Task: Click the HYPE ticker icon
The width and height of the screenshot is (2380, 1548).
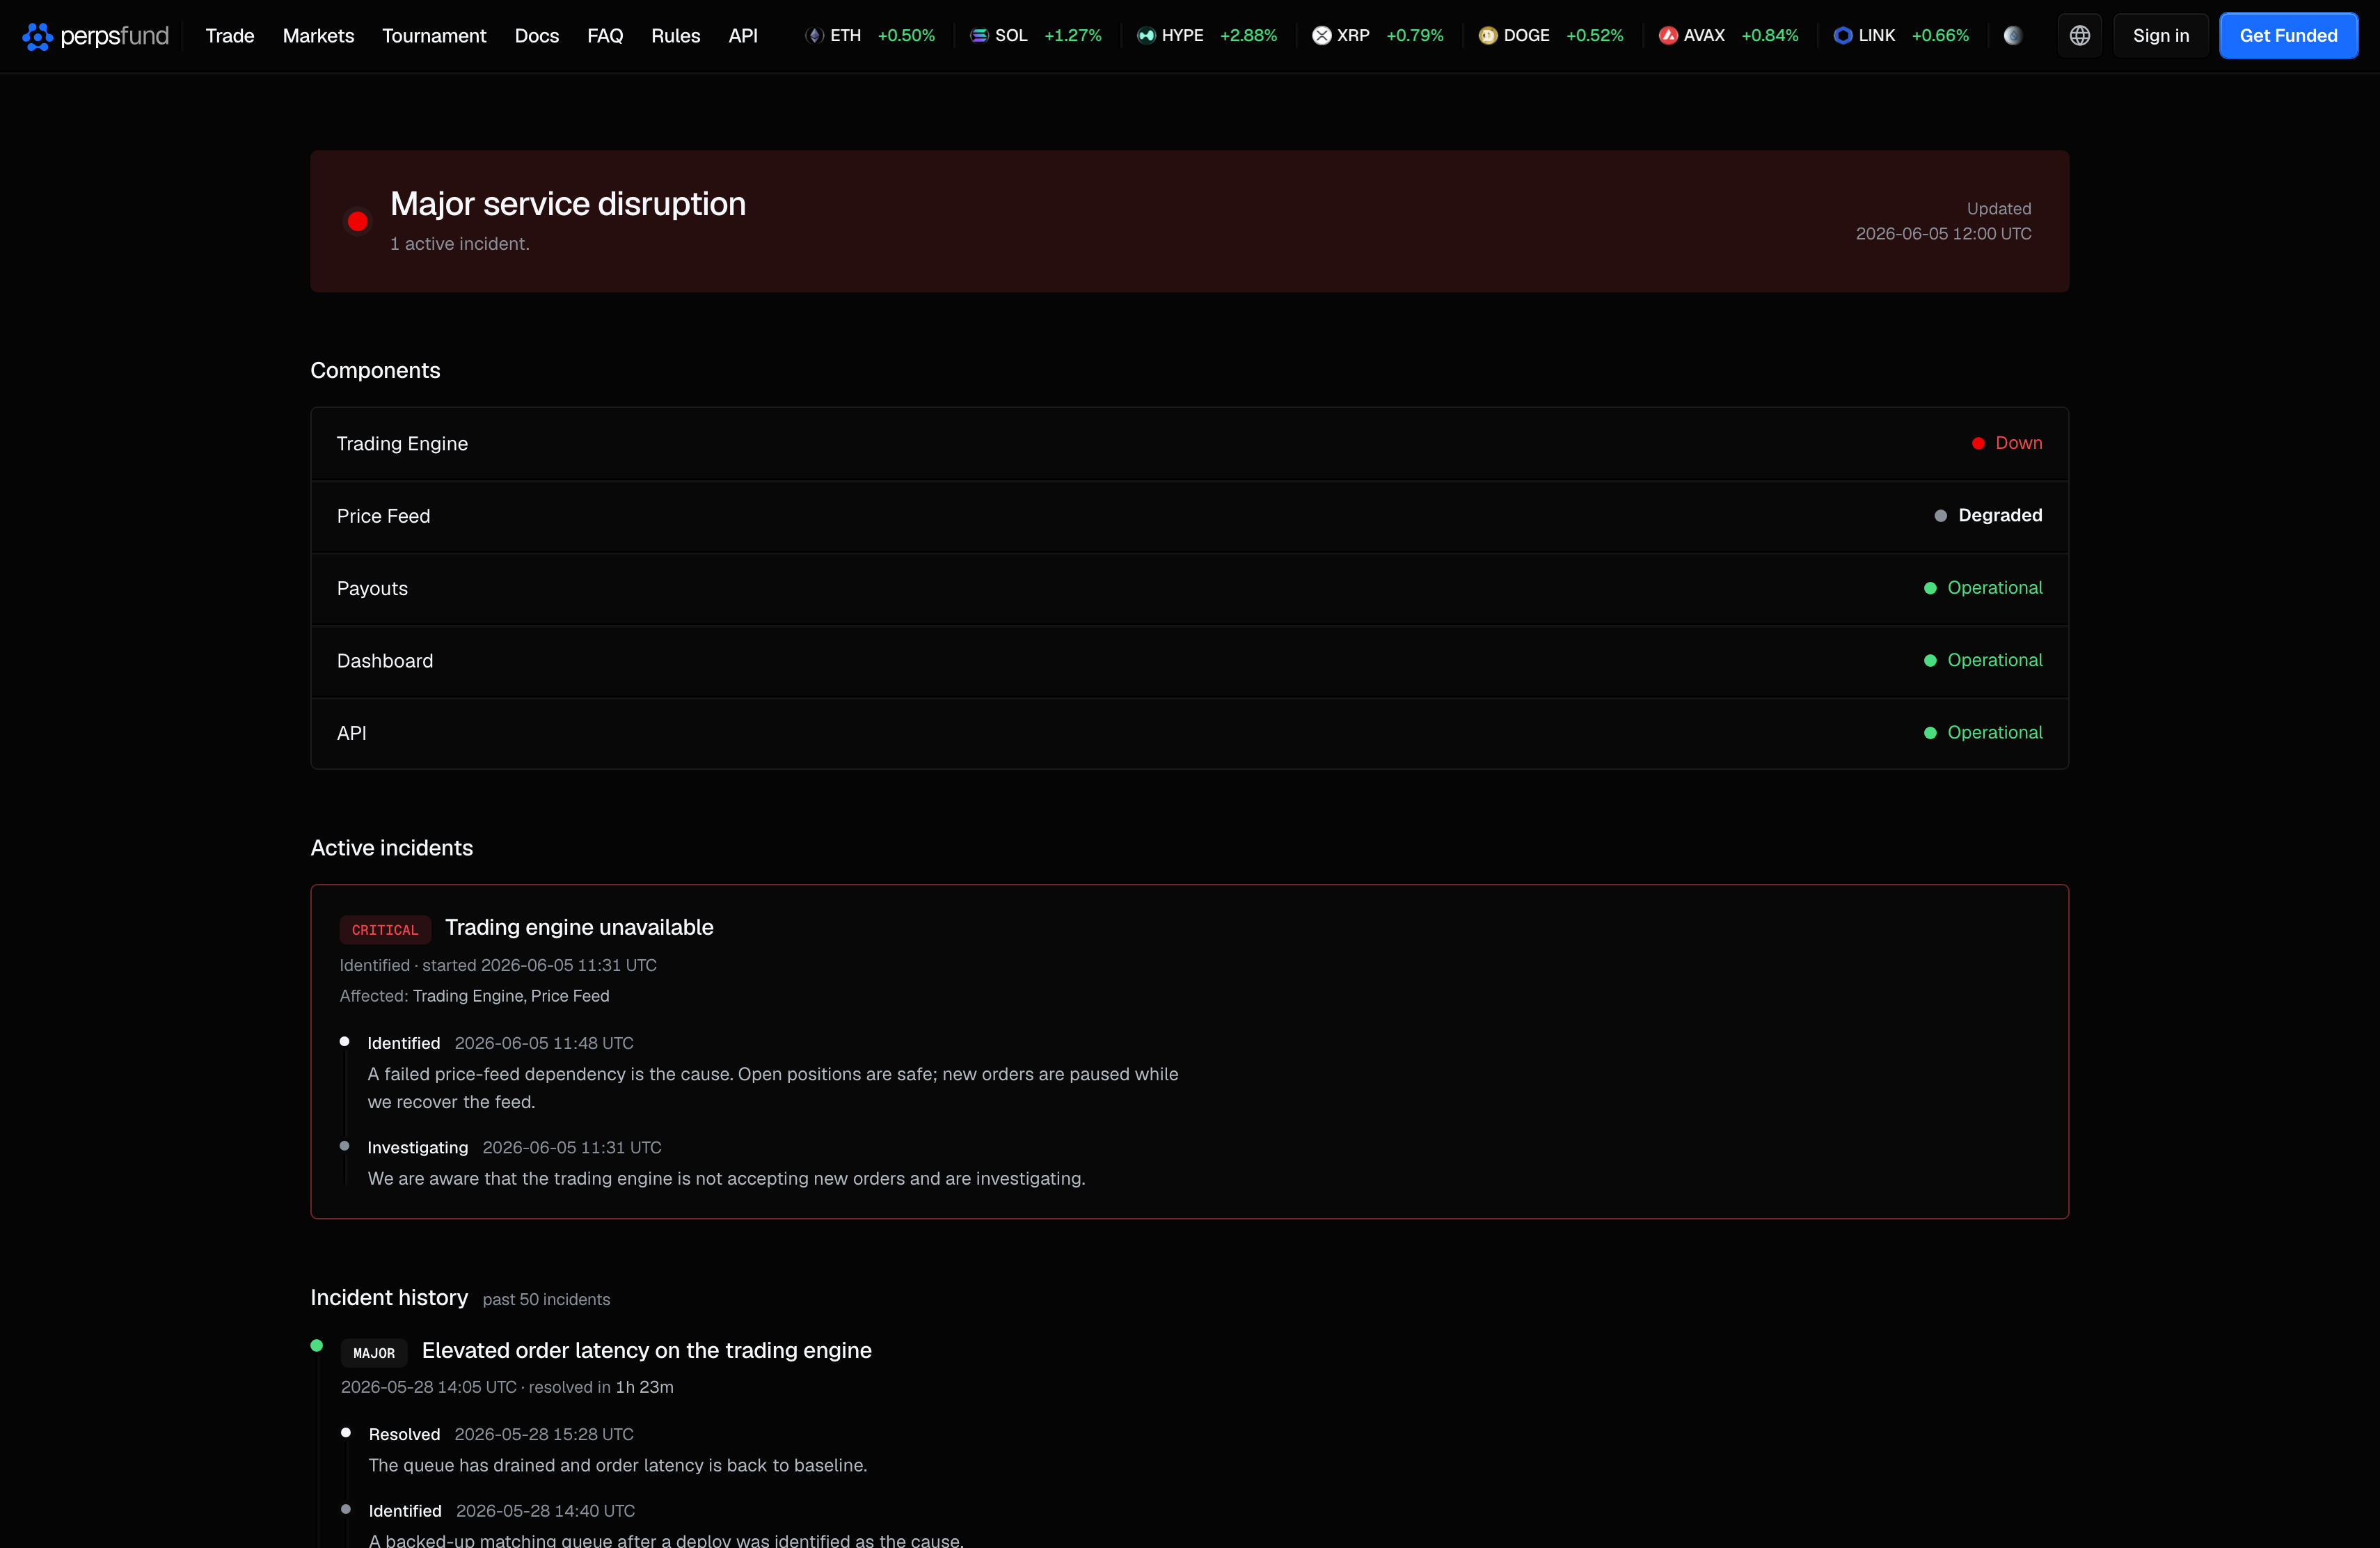Action: coord(1145,36)
